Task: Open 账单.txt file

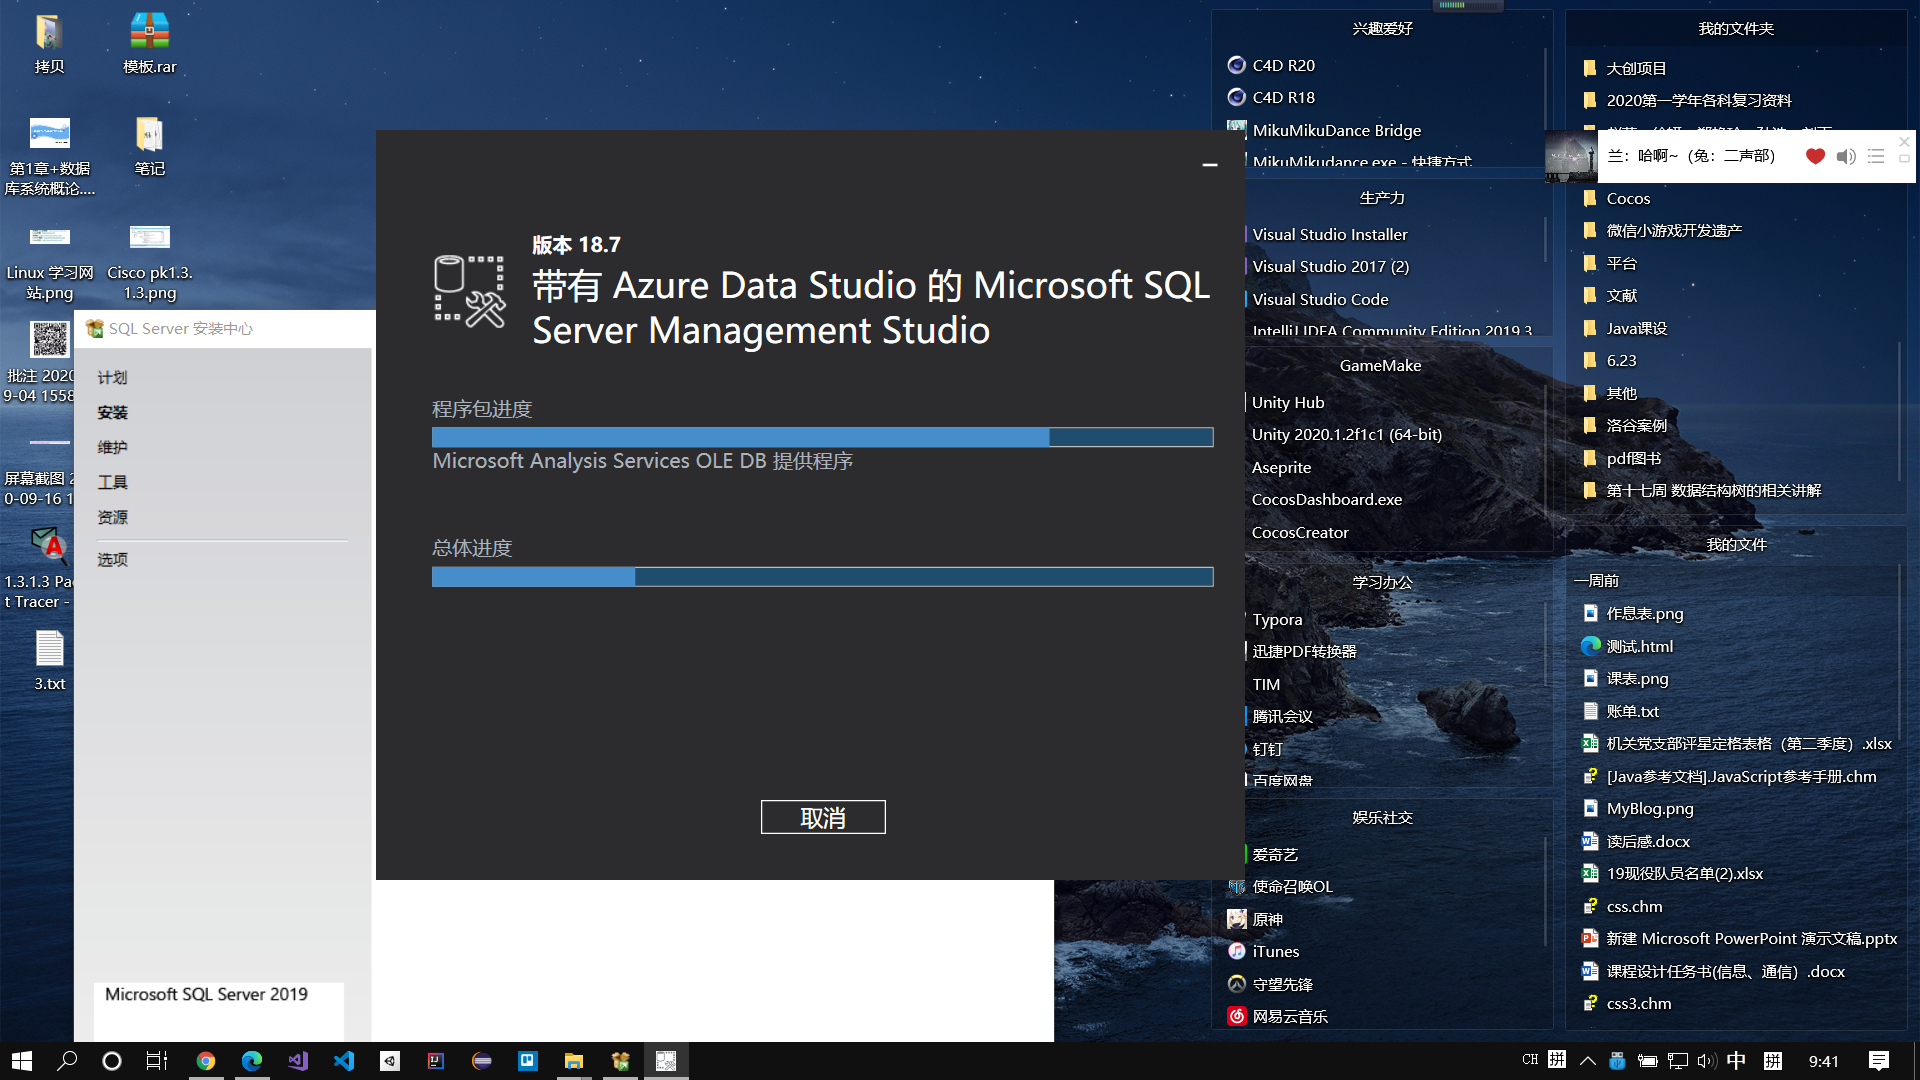Action: point(1621,711)
